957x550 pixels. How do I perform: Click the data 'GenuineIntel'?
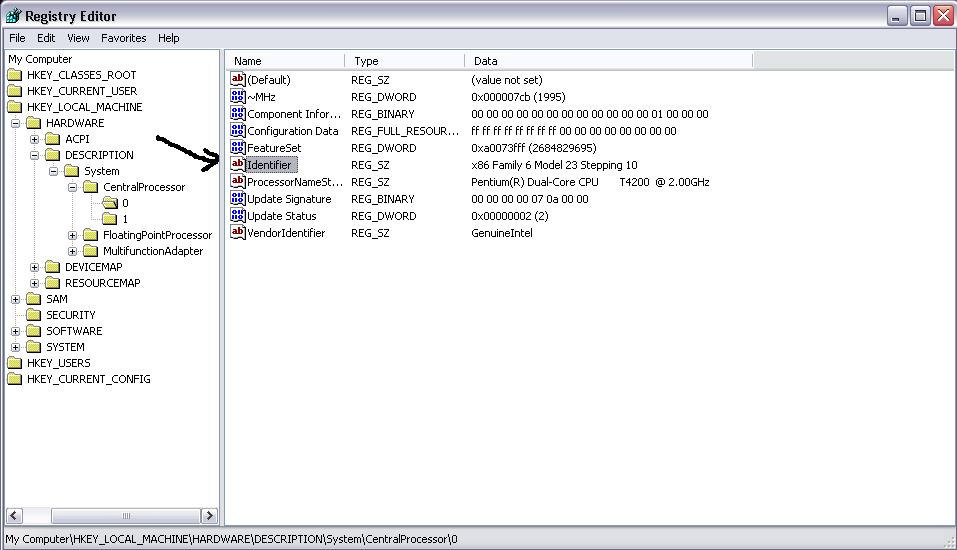[x=502, y=233]
